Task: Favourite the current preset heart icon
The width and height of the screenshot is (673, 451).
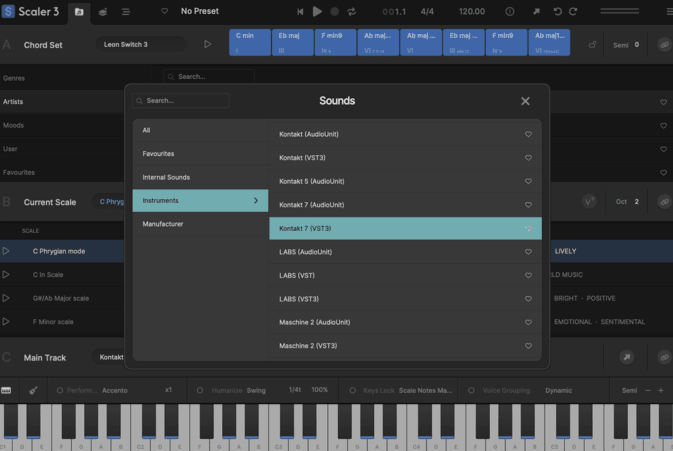Action: [165, 12]
